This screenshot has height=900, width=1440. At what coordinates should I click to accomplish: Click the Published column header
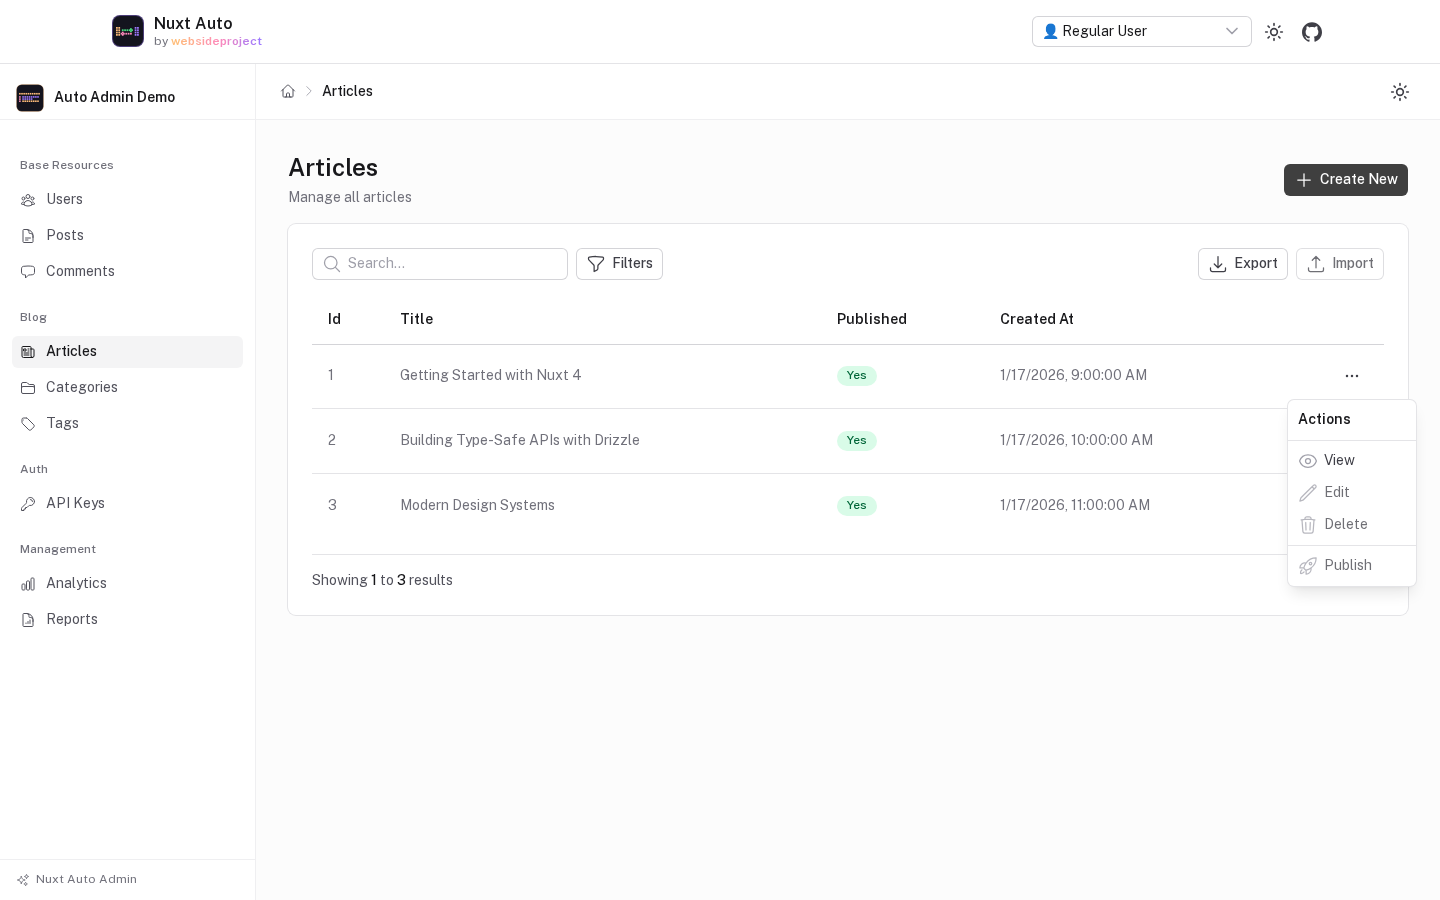tap(872, 319)
